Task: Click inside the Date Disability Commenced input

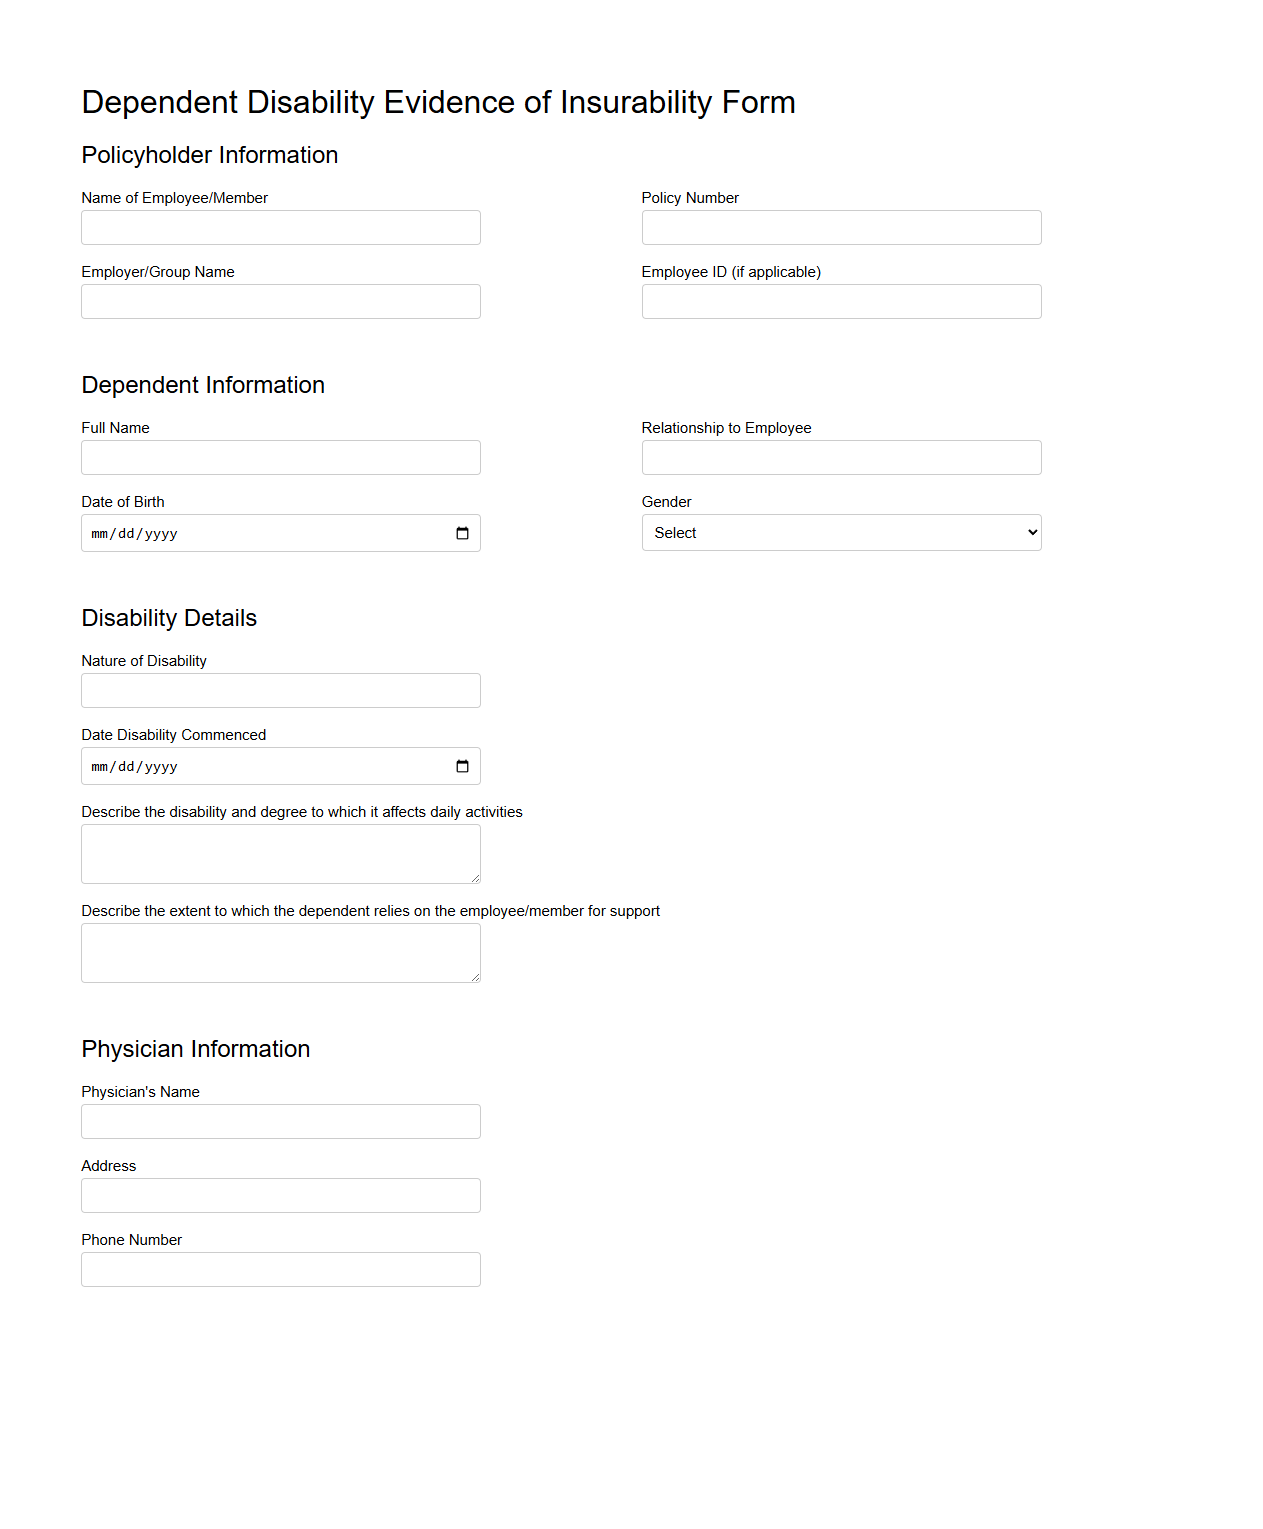Action: click(250, 766)
